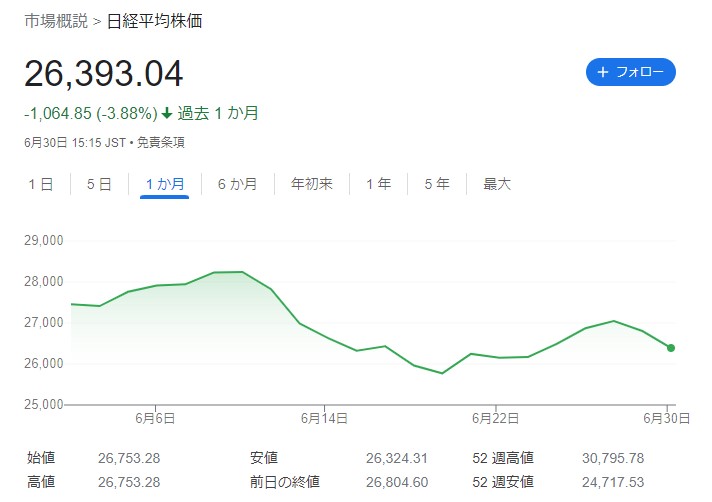Click the 52 週高値 value 30,795.78

coord(613,458)
